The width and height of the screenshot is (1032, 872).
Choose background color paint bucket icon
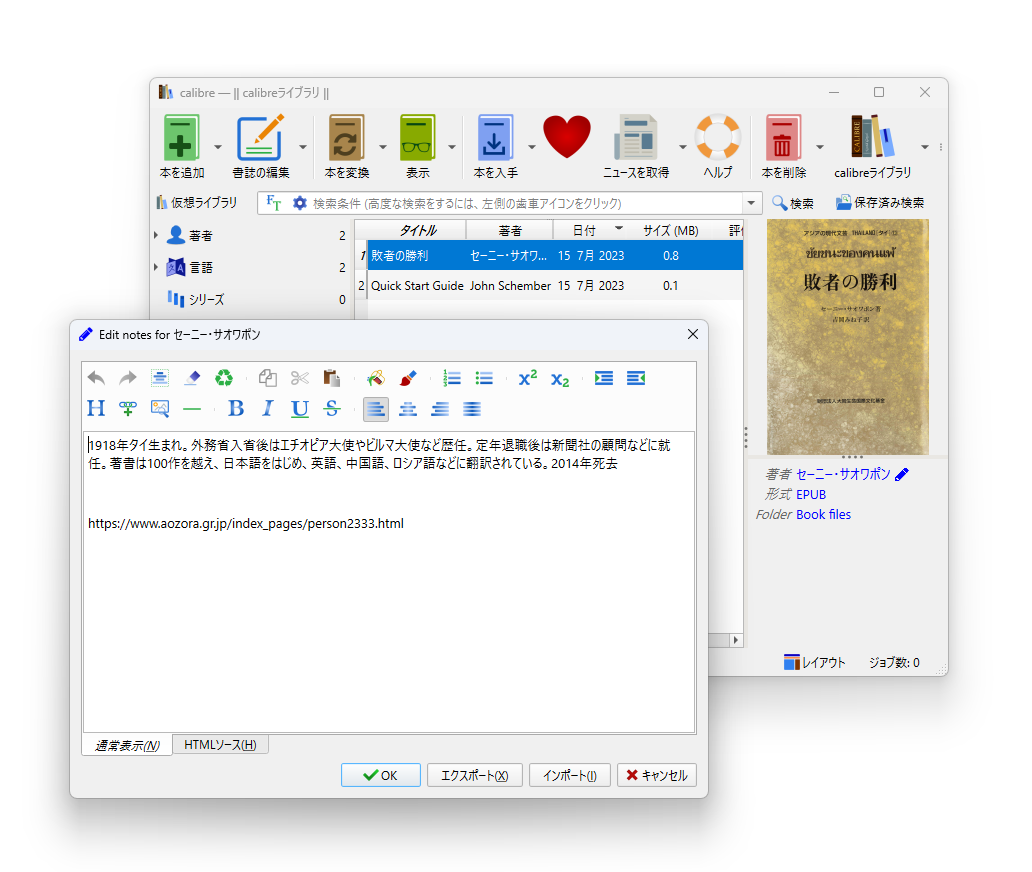[376, 378]
